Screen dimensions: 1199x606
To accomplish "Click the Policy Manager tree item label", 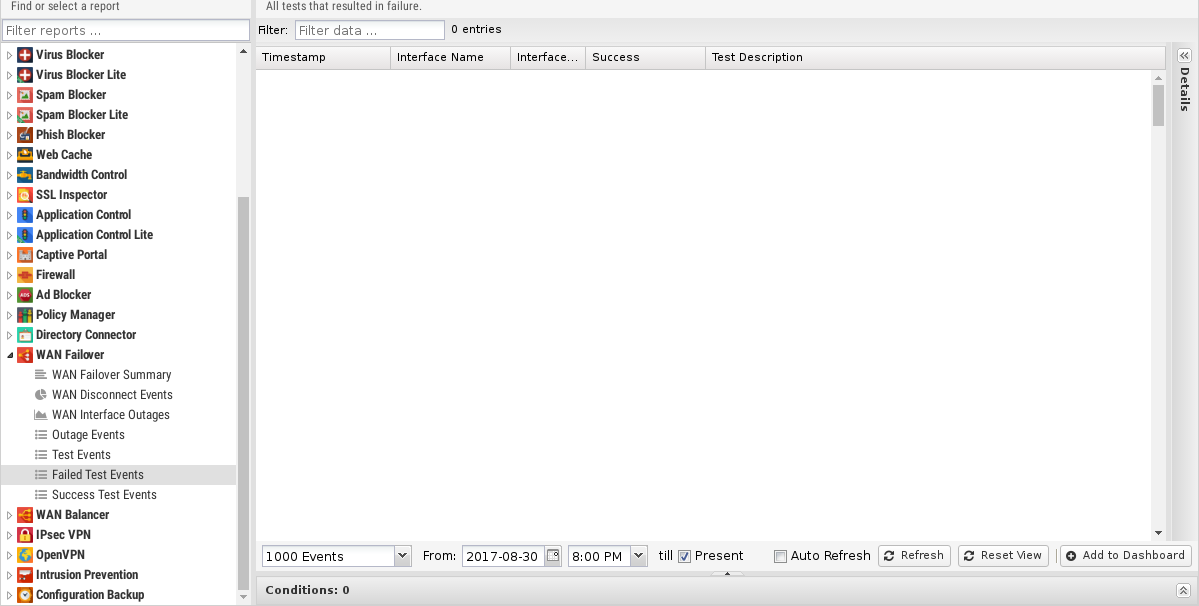I will point(76,315).
